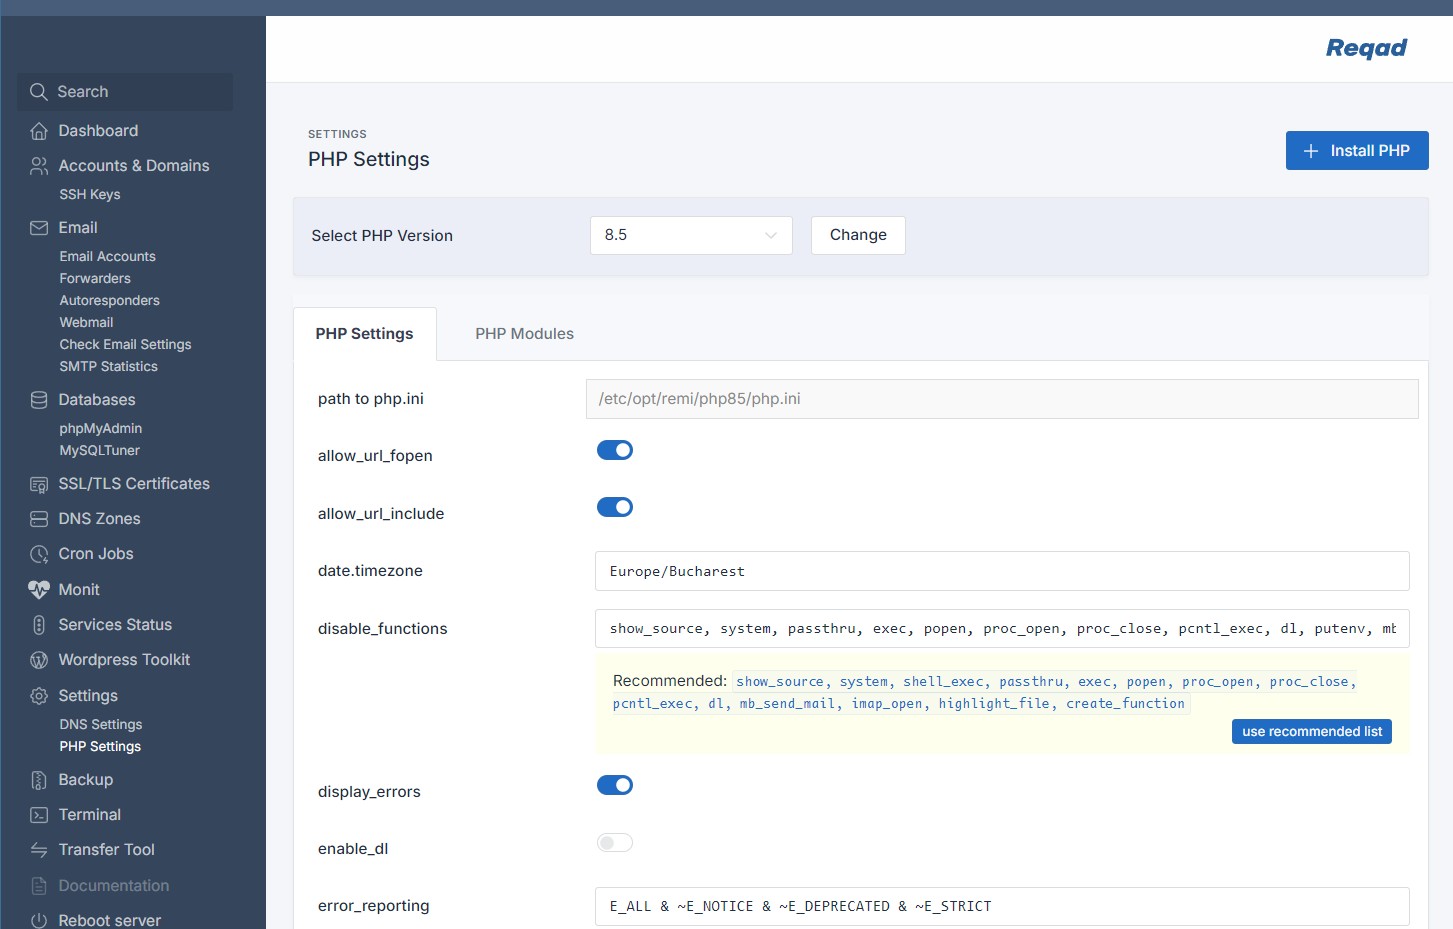Click the Databases cylinder icon
This screenshot has height=929, width=1453.
(x=39, y=400)
